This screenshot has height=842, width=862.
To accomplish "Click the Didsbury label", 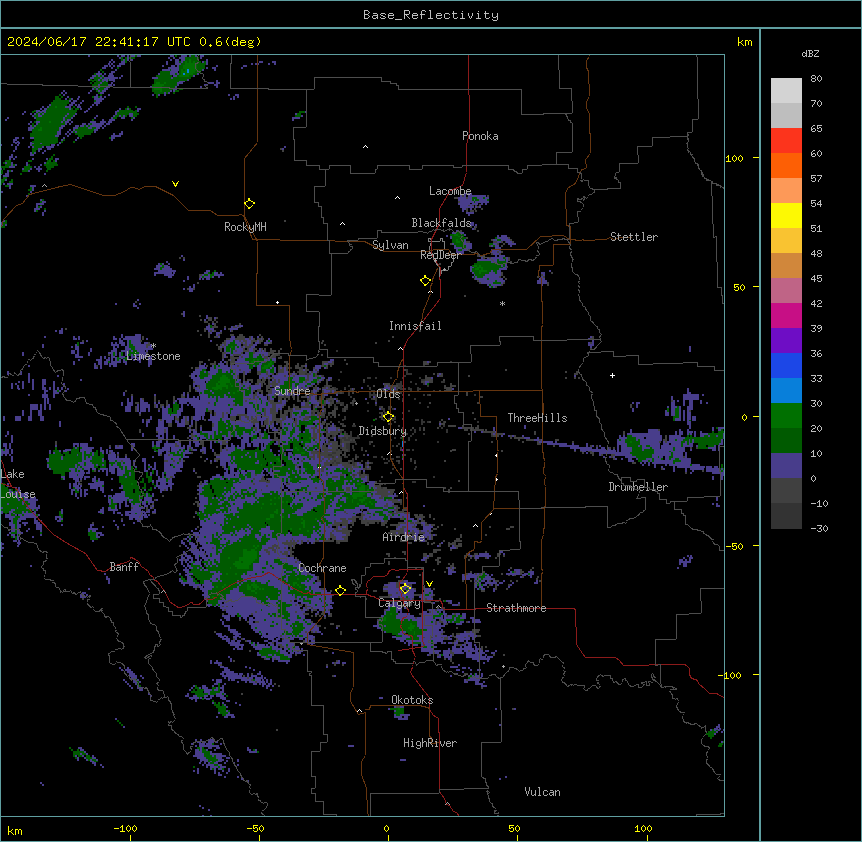I will point(383,431).
